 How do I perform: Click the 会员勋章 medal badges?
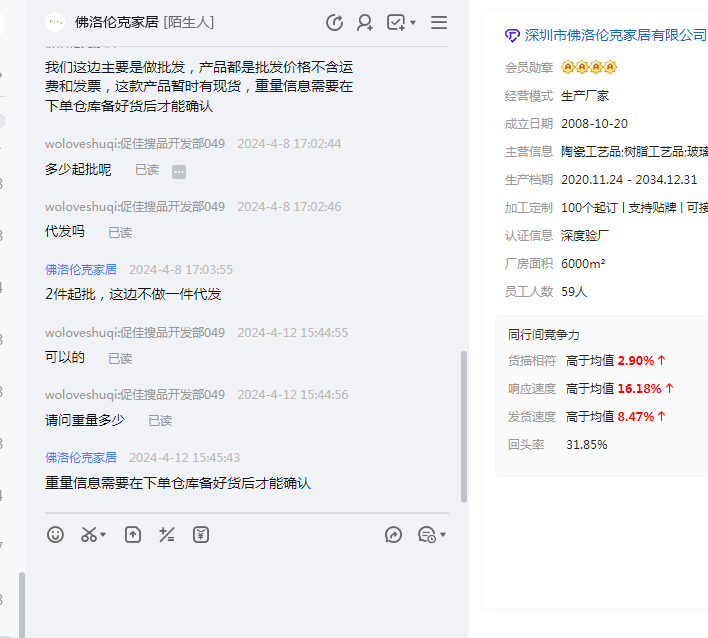pos(589,68)
